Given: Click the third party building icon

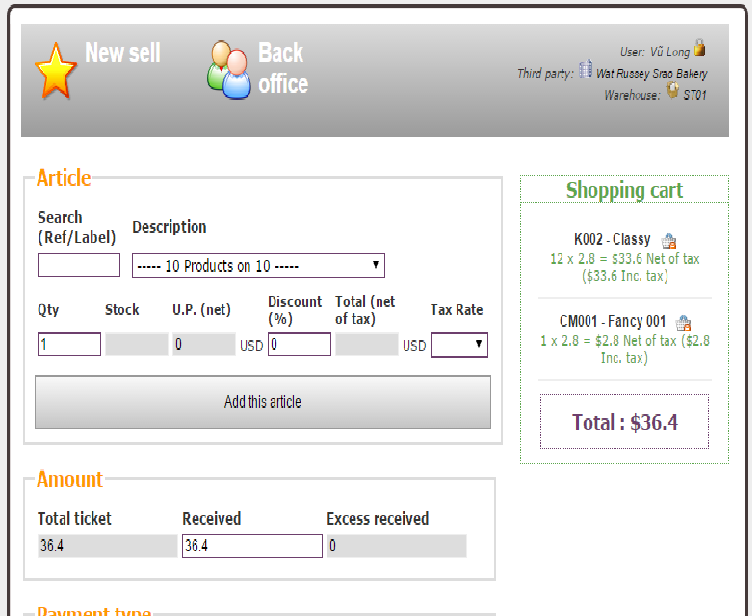Looking at the screenshot, I should pos(586,71).
